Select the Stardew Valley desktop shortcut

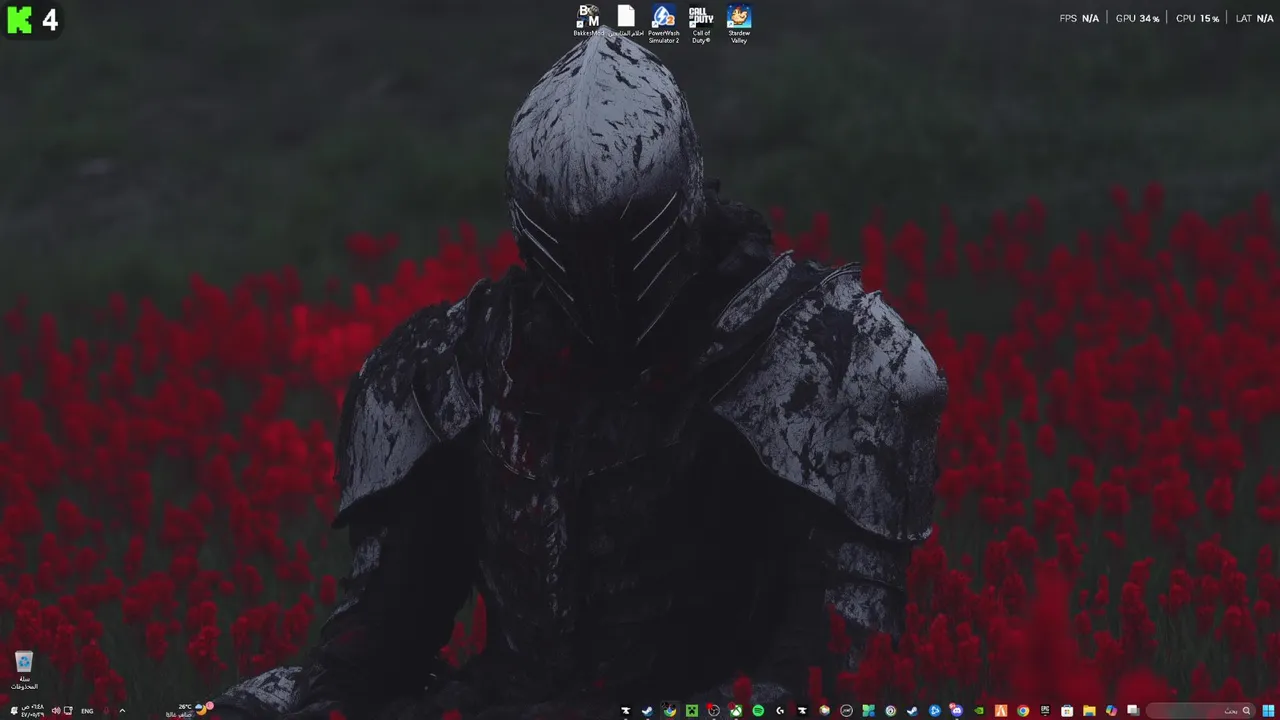(739, 24)
